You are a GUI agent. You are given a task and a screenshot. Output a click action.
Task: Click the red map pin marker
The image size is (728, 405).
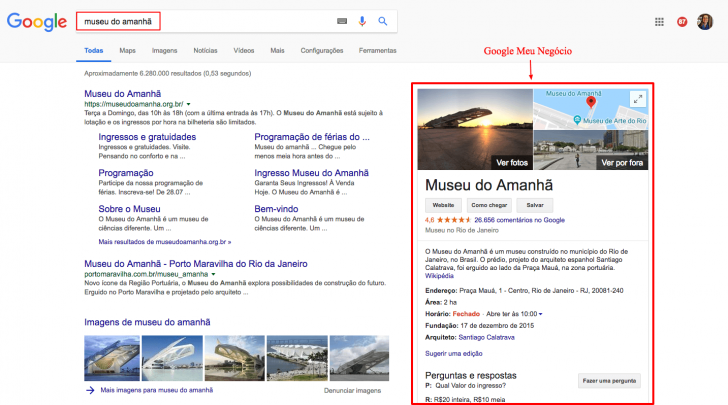pyautogui.click(x=591, y=102)
